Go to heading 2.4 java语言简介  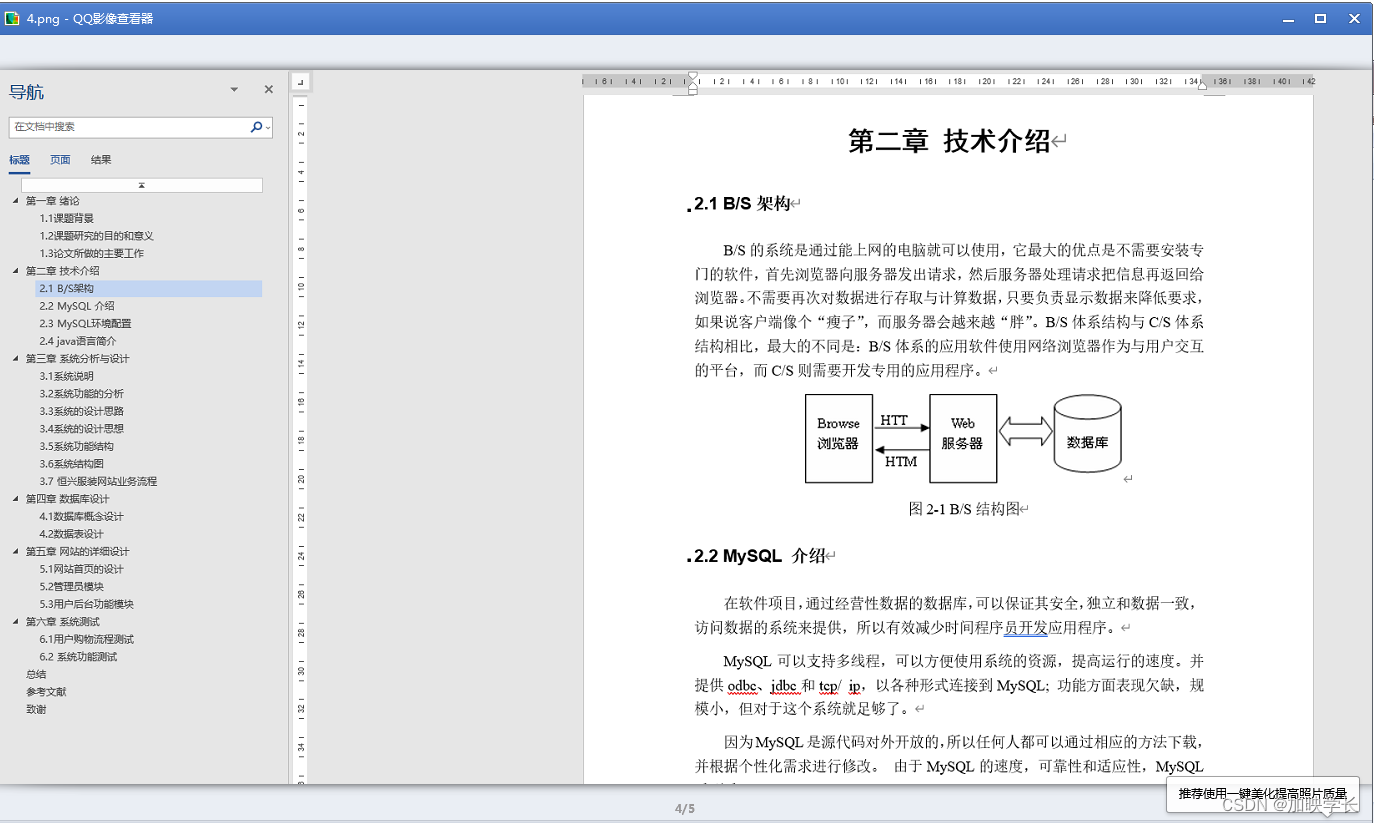tap(78, 341)
